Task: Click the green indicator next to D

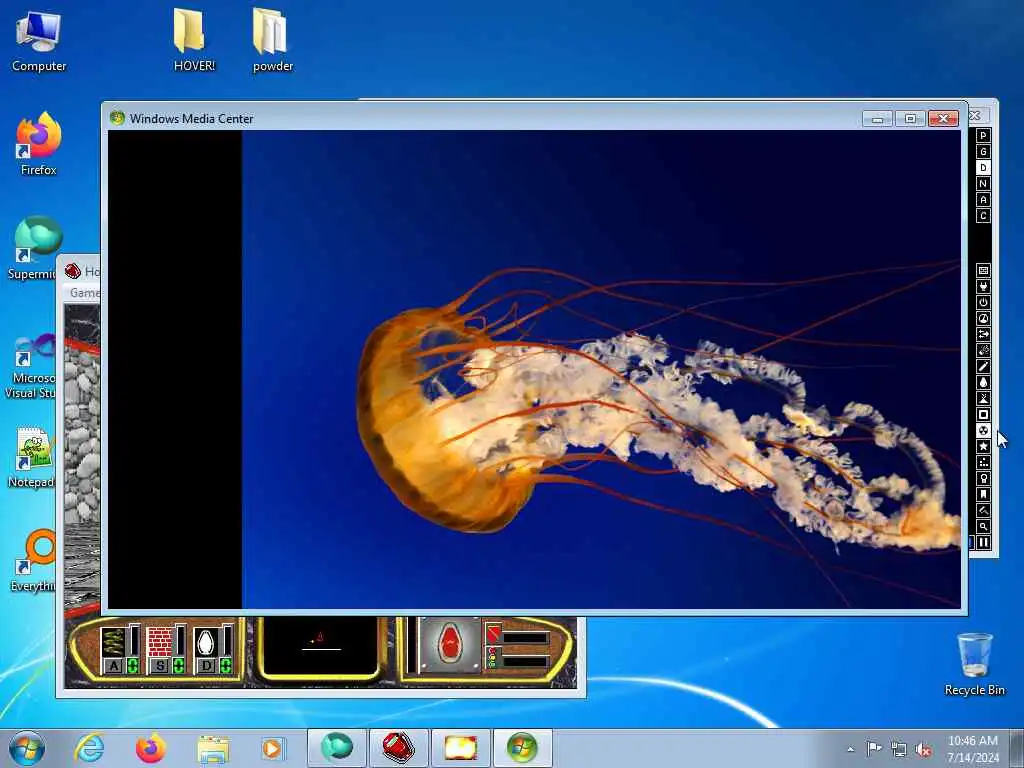Action: point(225,666)
